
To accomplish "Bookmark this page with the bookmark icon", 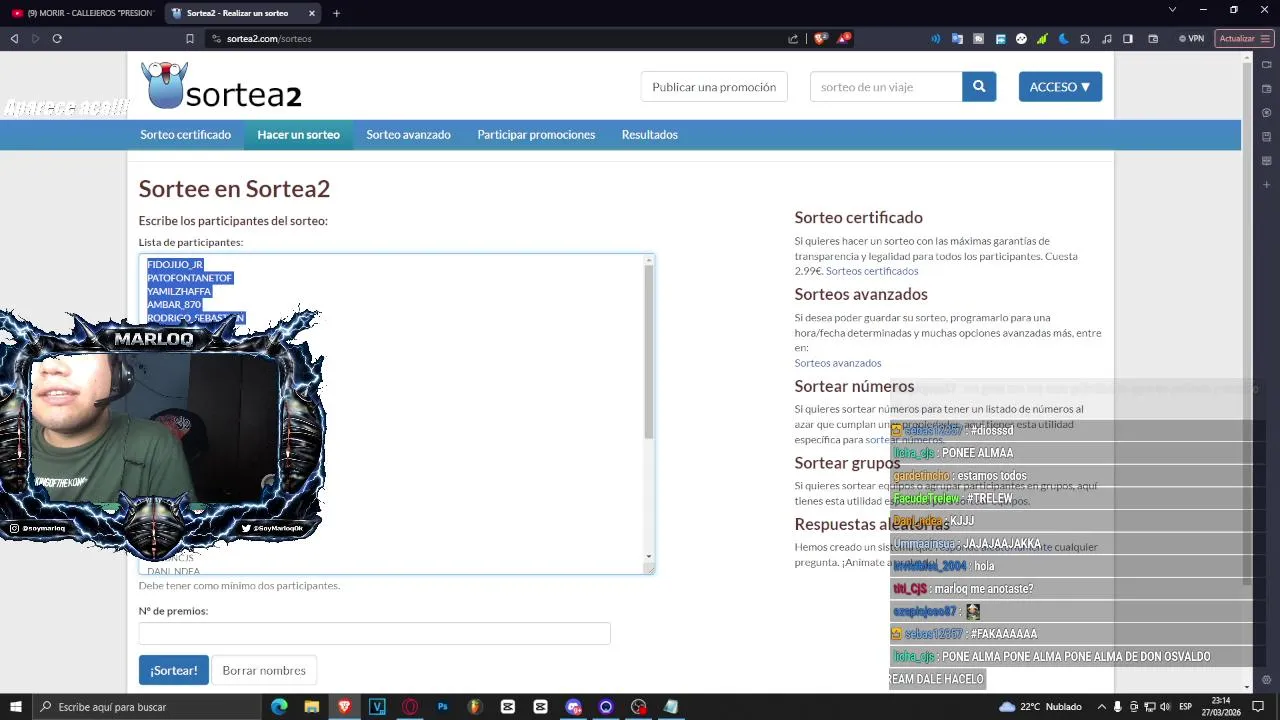I will 190,39.
